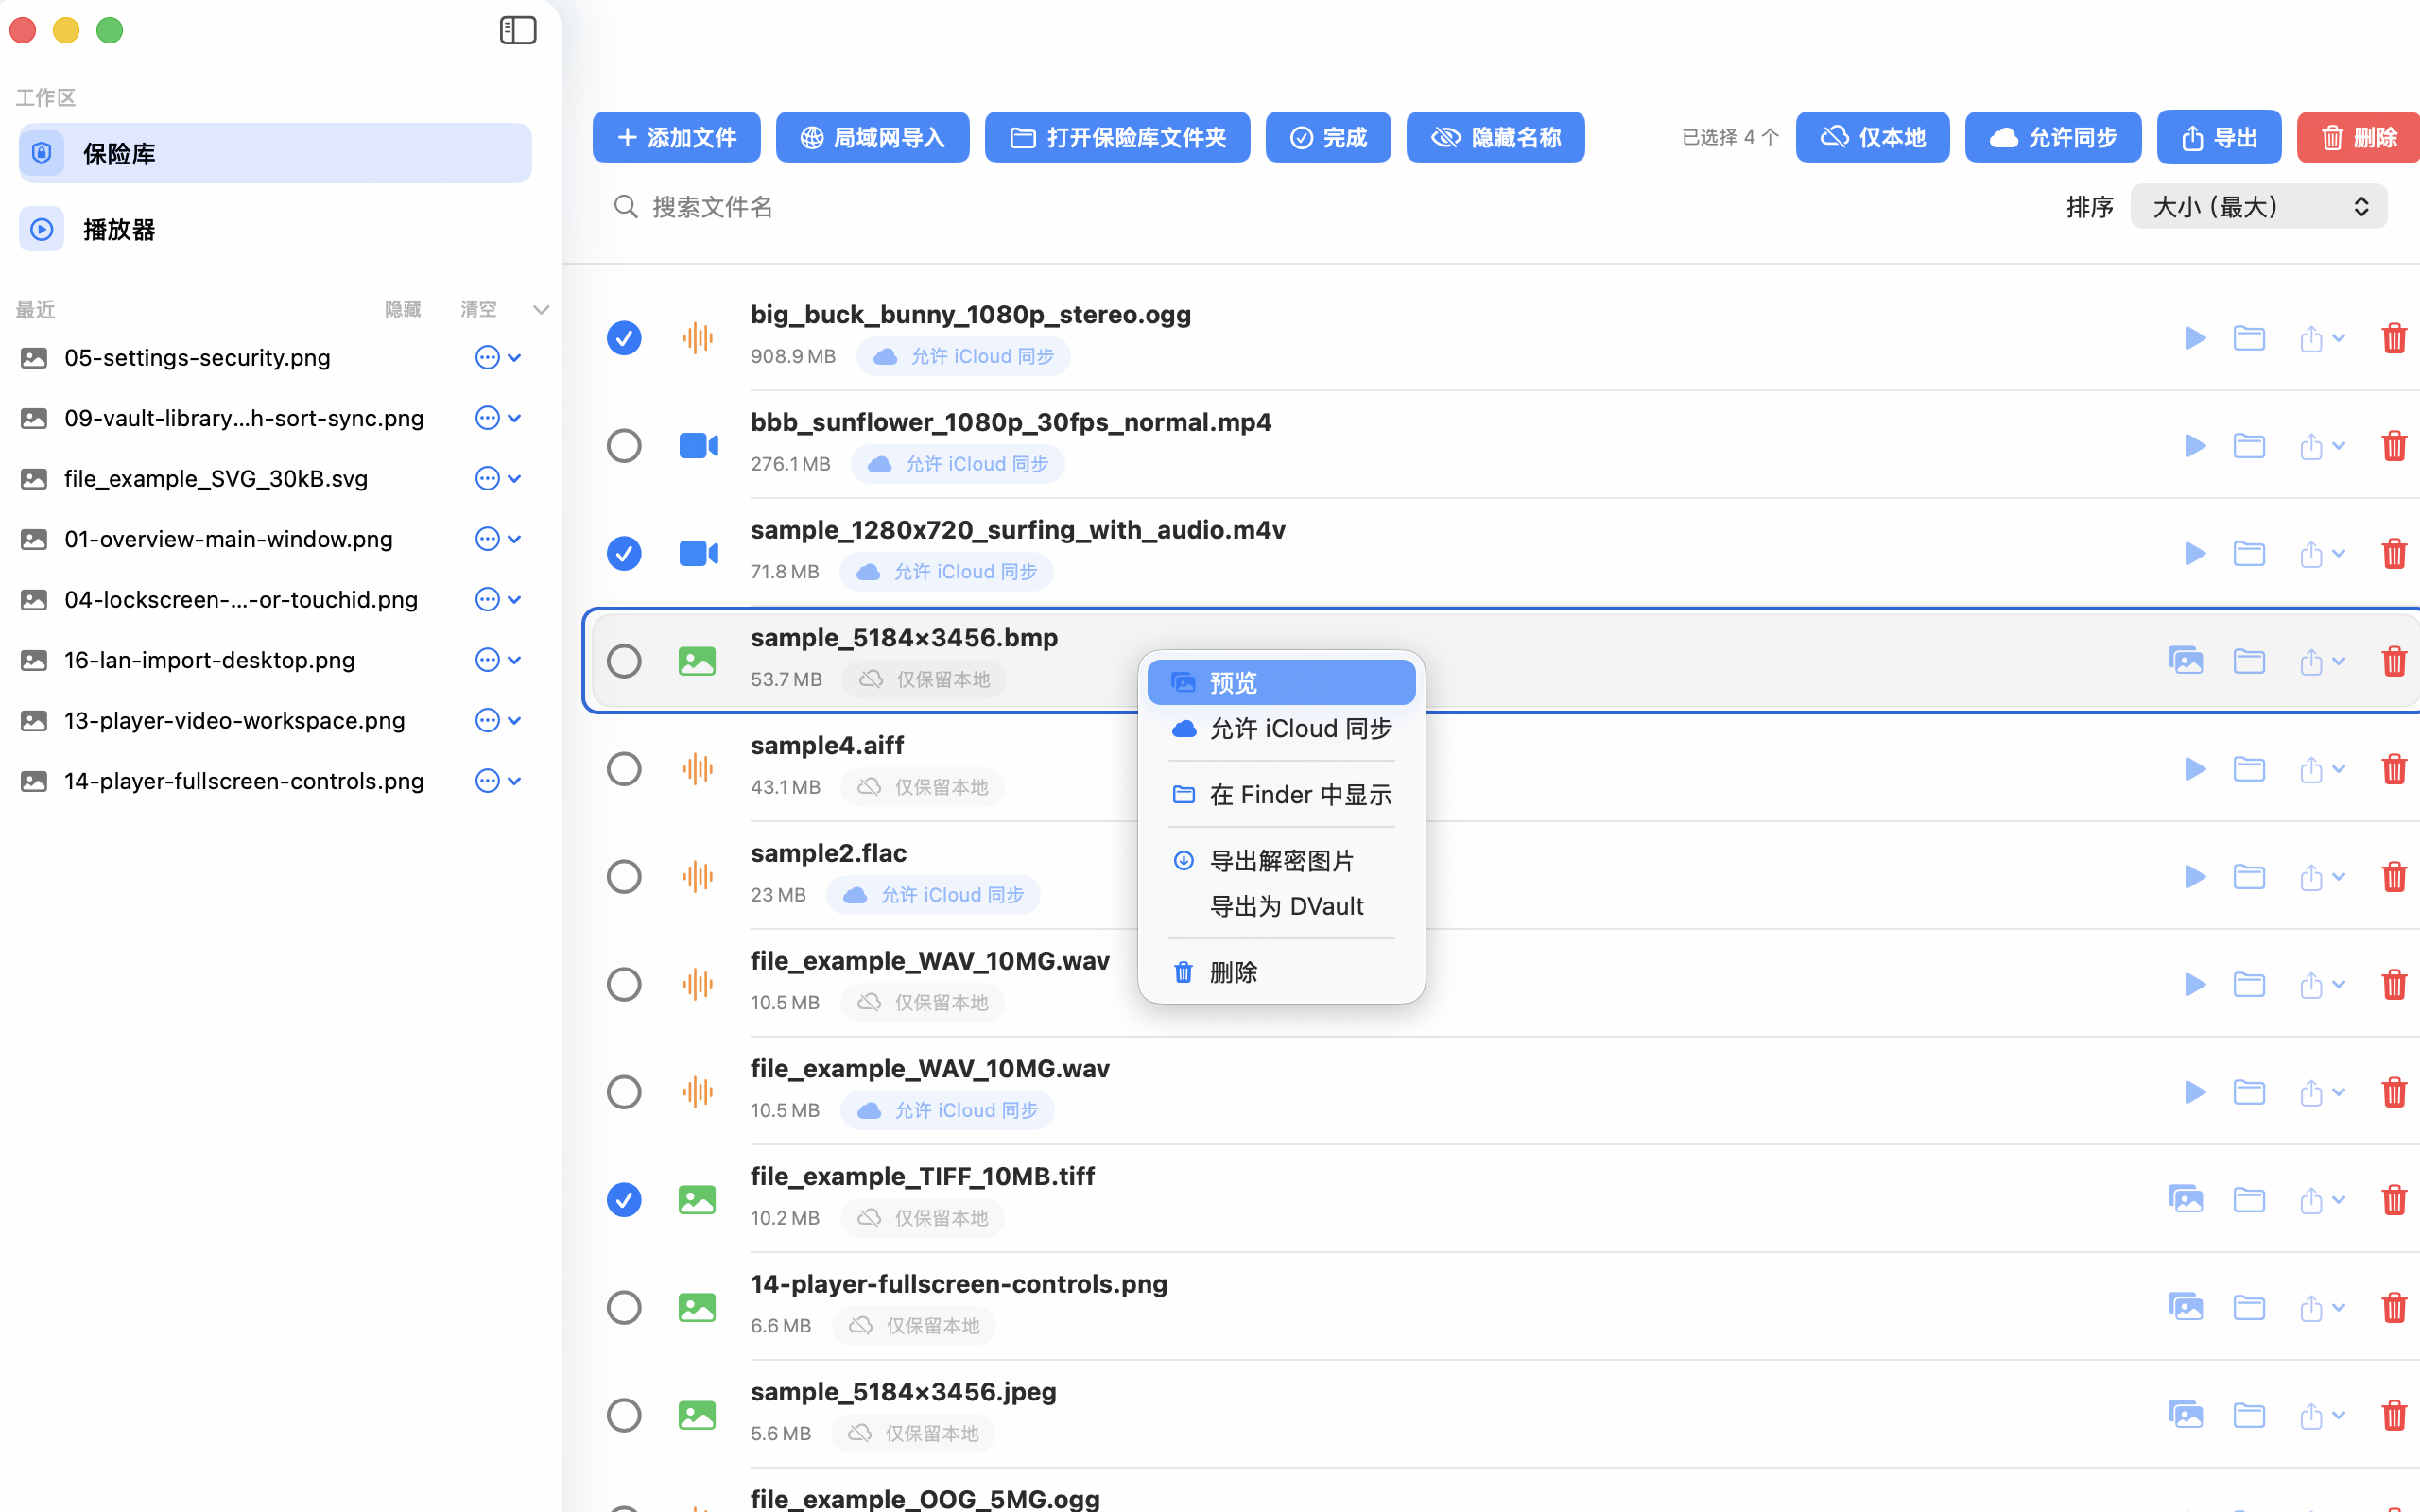Show sample4.aiff in its folder
The width and height of the screenshot is (2420, 1512).
pyautogui.click(x=2249, y=768)
